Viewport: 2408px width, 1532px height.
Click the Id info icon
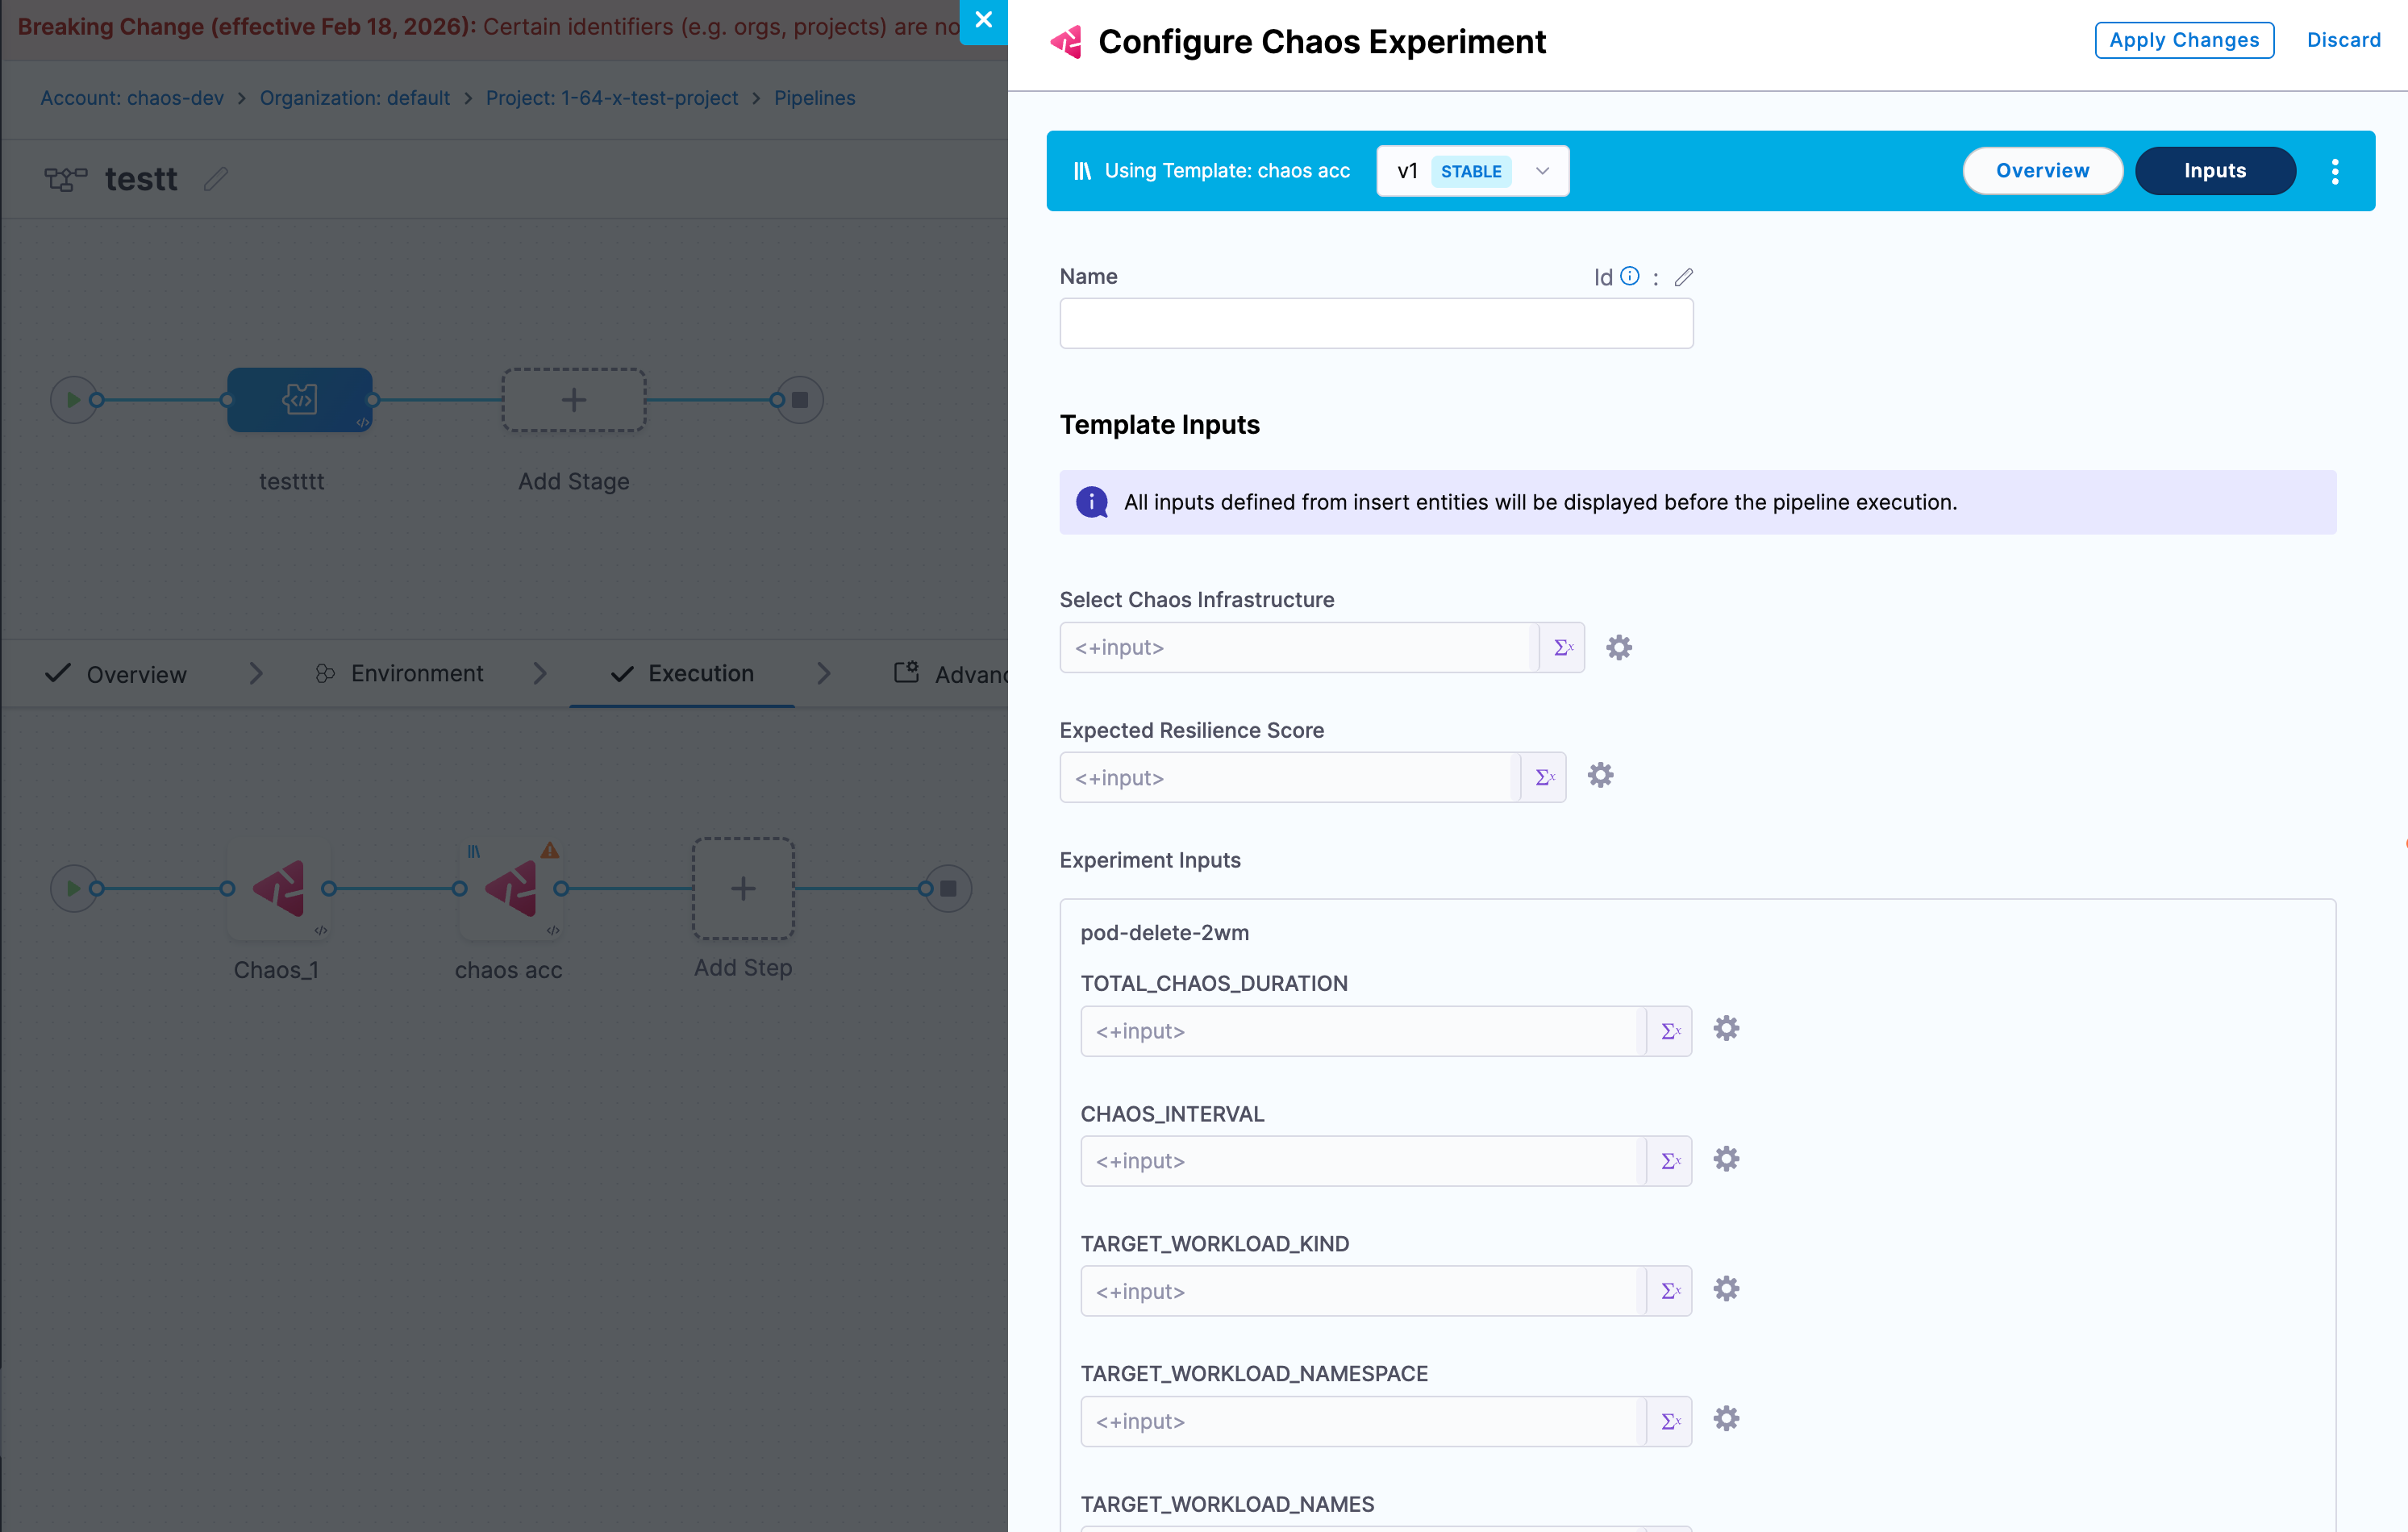pyautogui.click(x=1630, y=276)
